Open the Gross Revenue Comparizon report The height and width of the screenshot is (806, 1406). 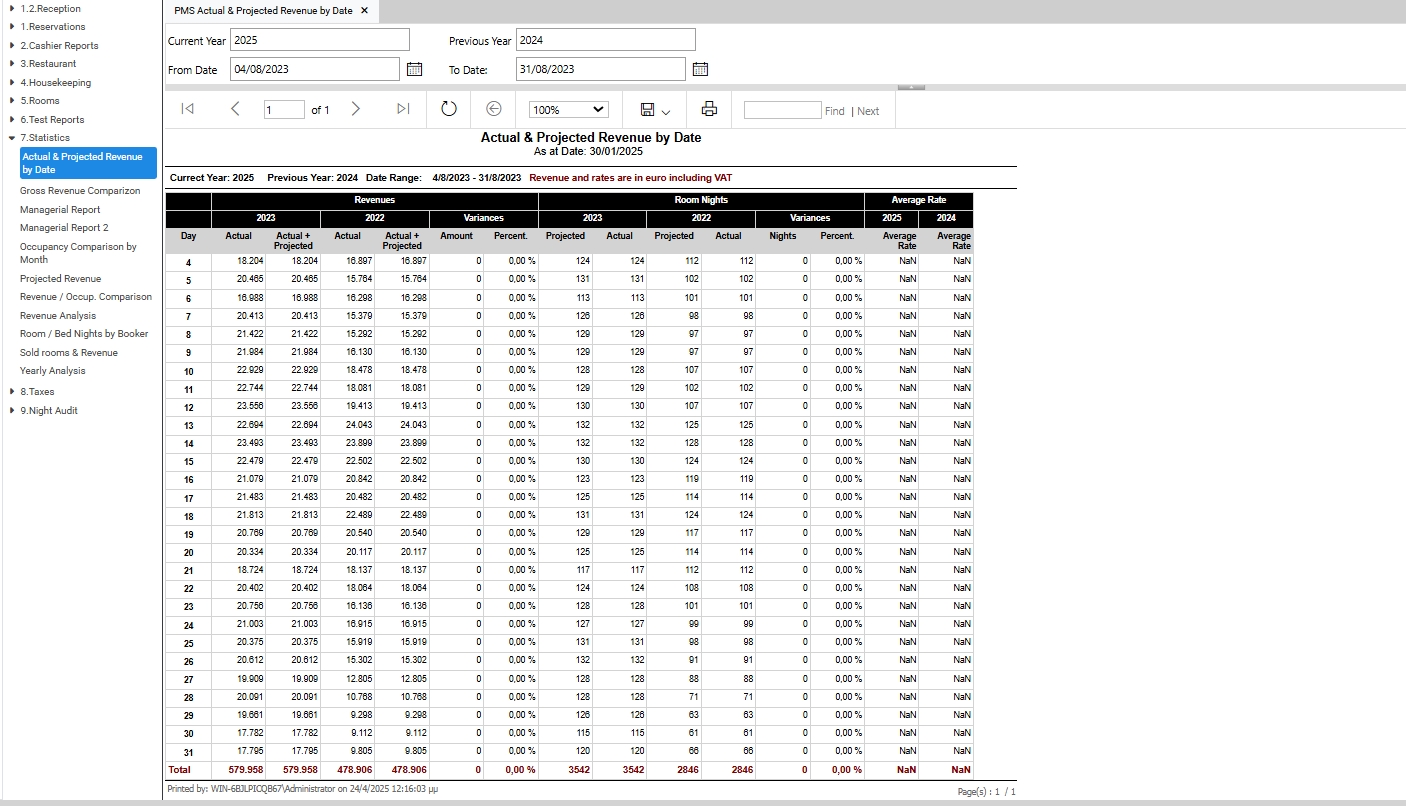point(80,191)
